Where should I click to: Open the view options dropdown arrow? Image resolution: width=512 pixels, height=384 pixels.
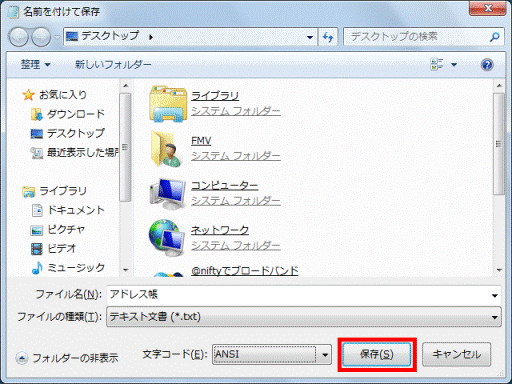point(454,64)
